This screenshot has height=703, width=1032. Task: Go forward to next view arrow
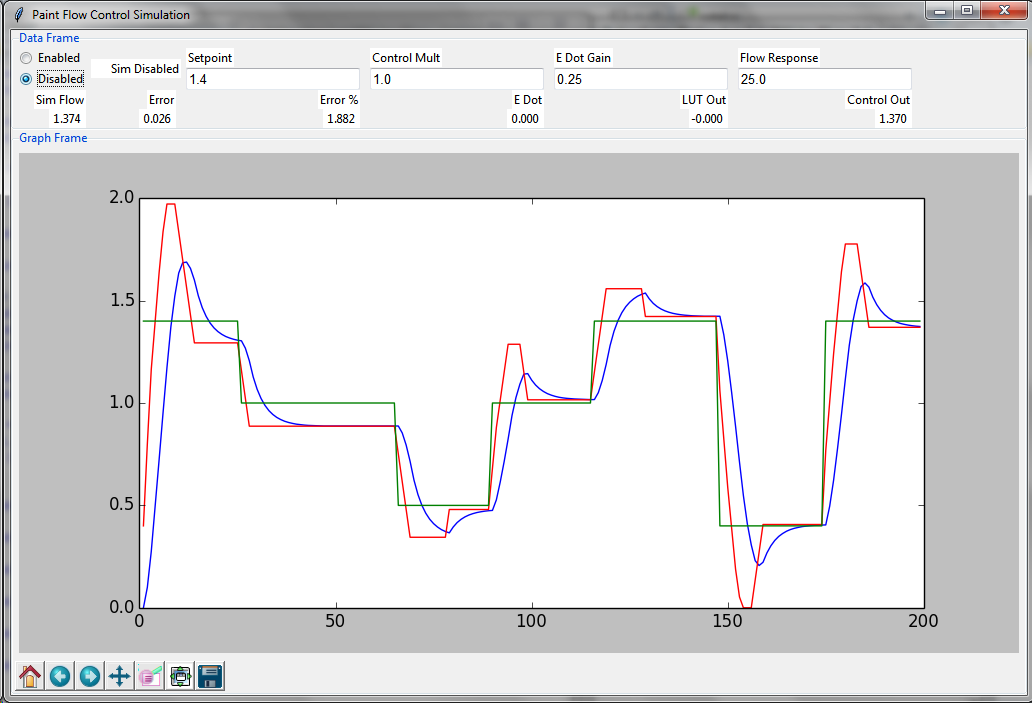pos(90,676)
